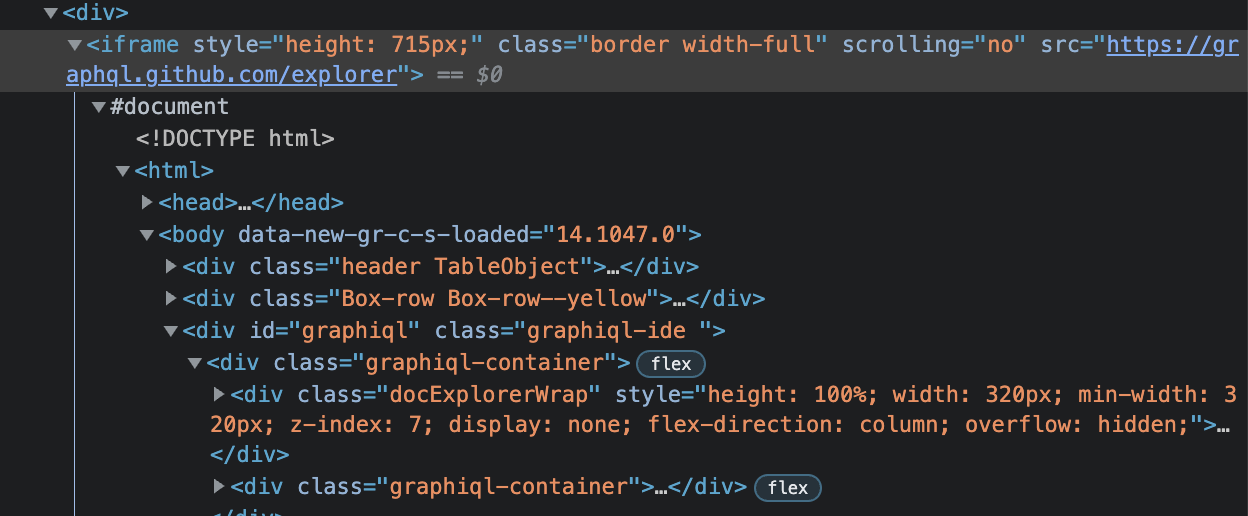The image size is (1248, 516).
Task: Click the iframe tag name
Action: click(x=139, y=45)
